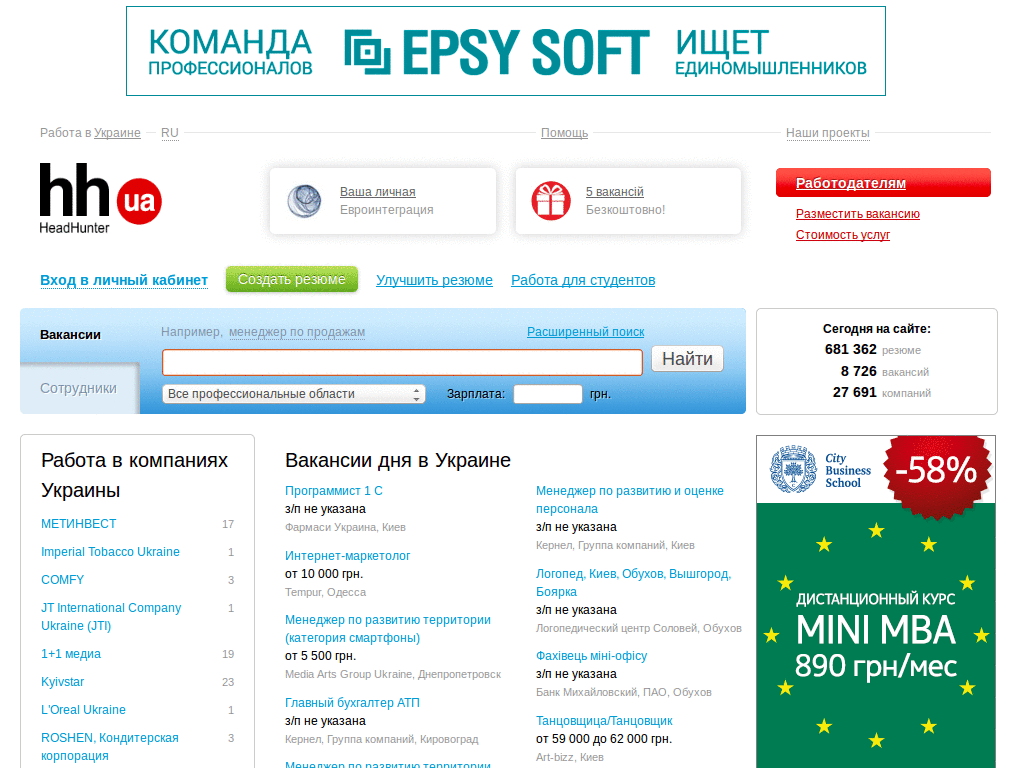Click the 681 362 резюме count
The width and height of the screenshot is (1024, 768).
click(x=872, y=349)
